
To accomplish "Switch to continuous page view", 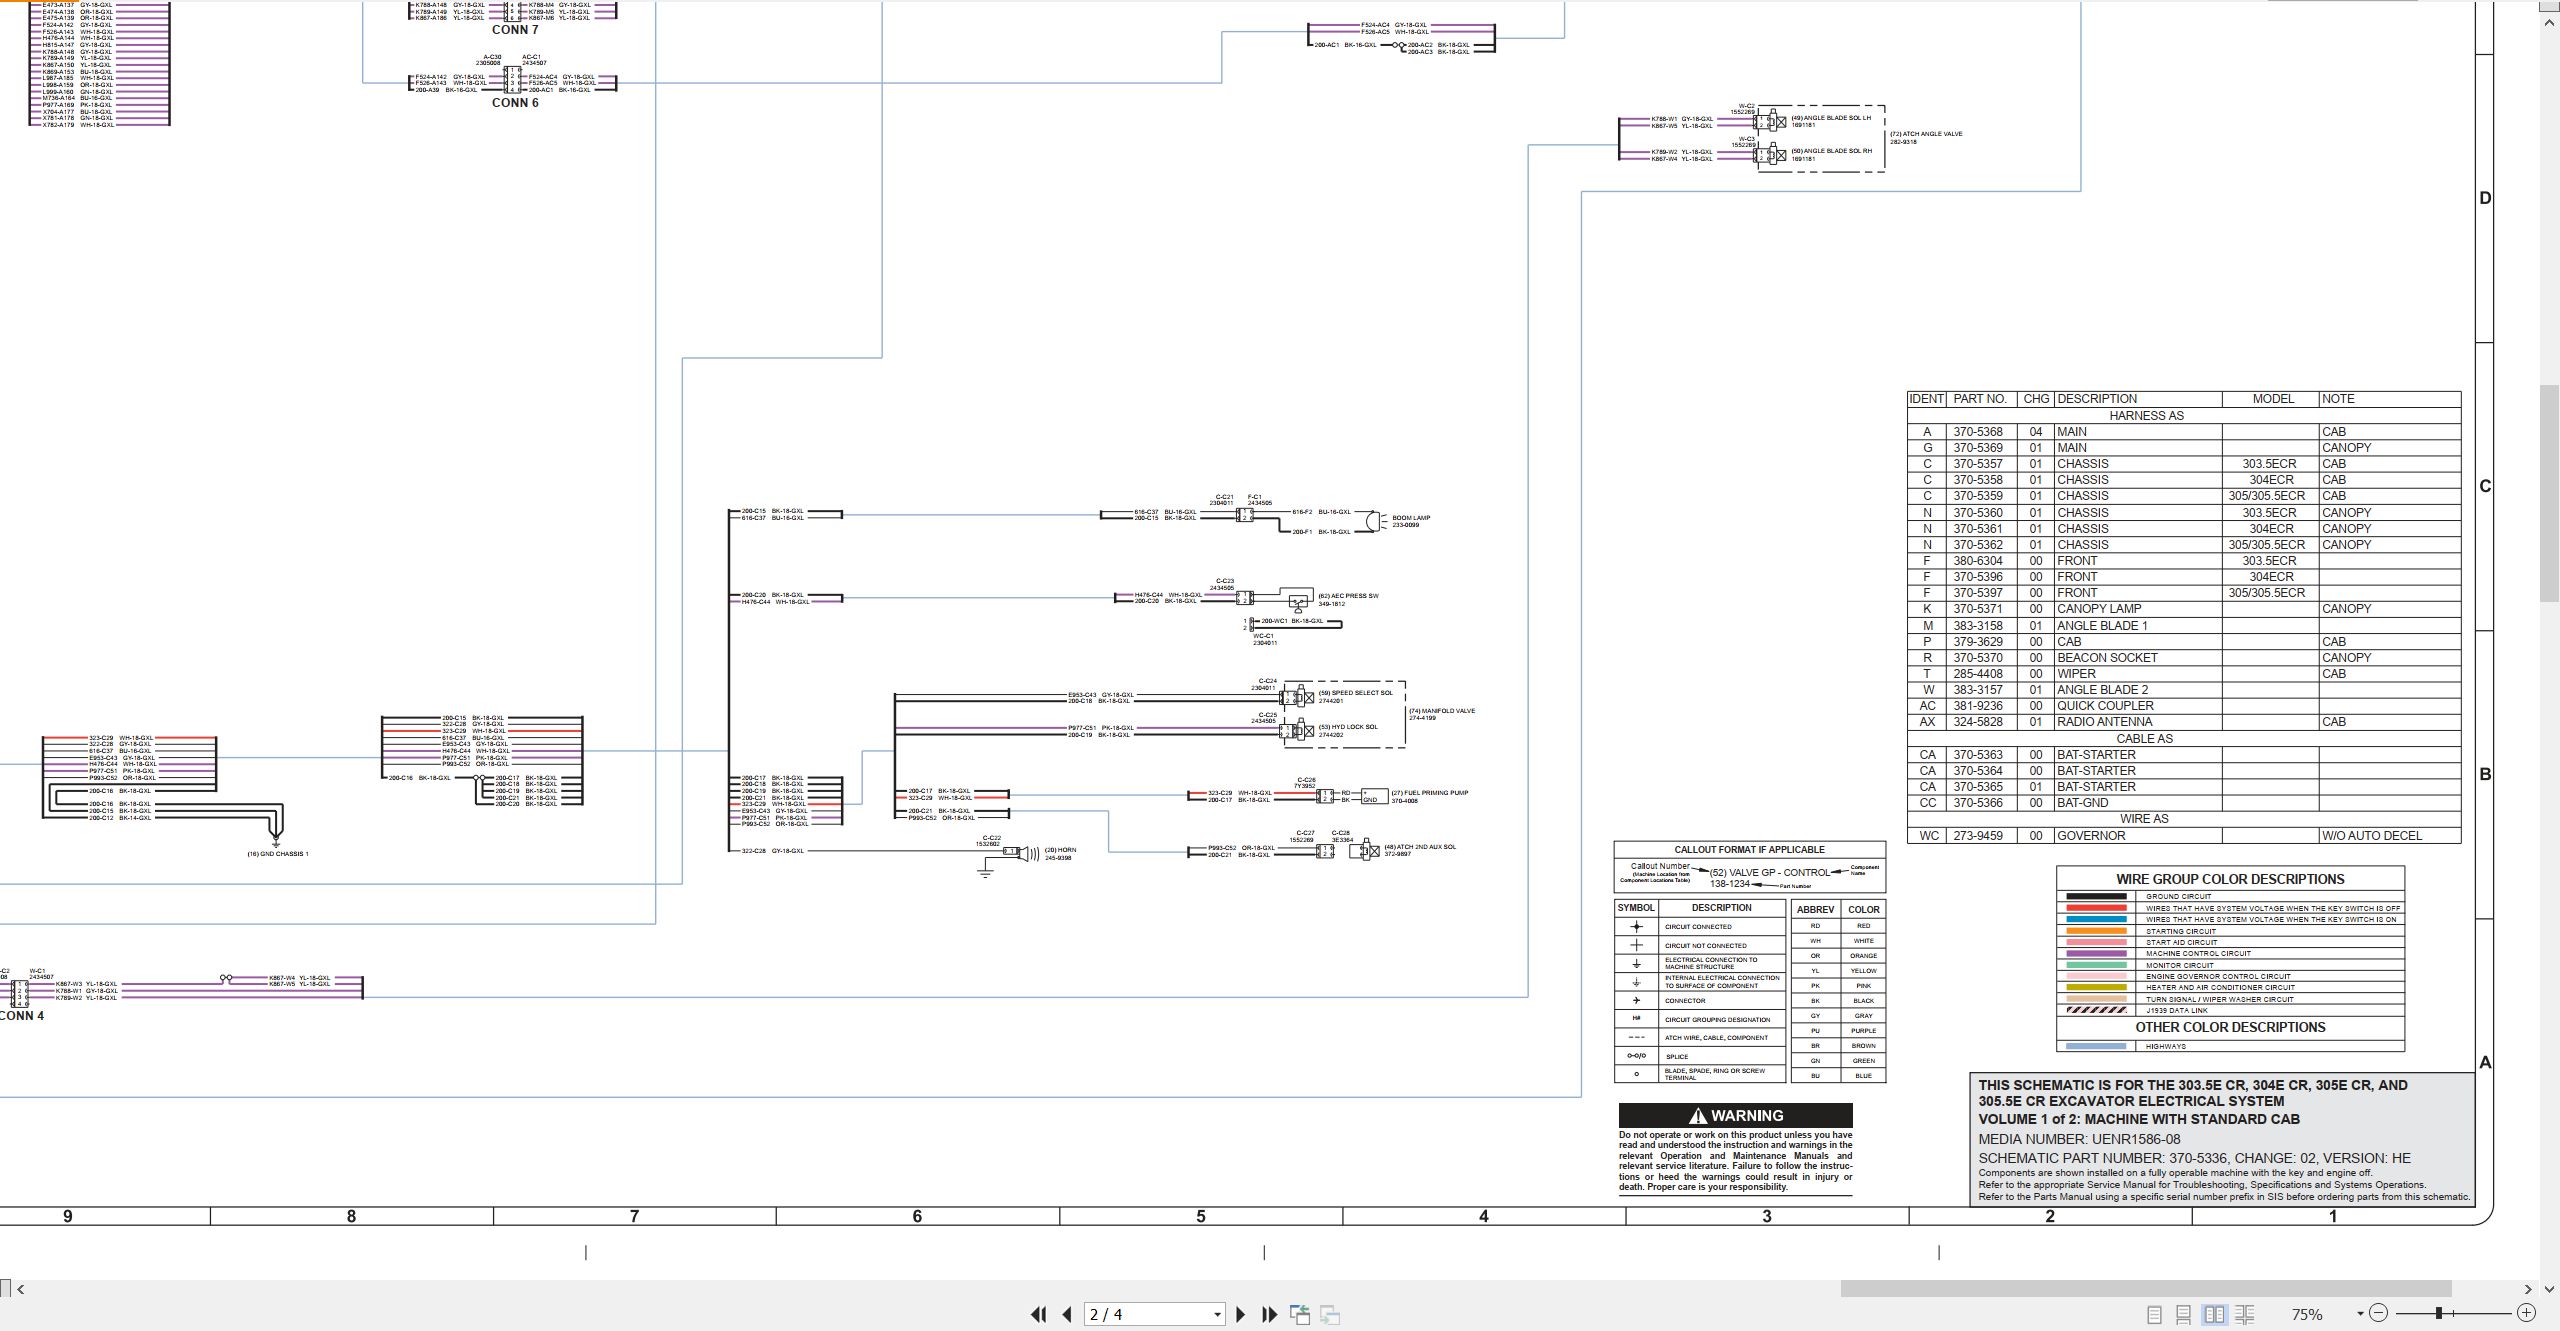I will coord(2184,1315).
